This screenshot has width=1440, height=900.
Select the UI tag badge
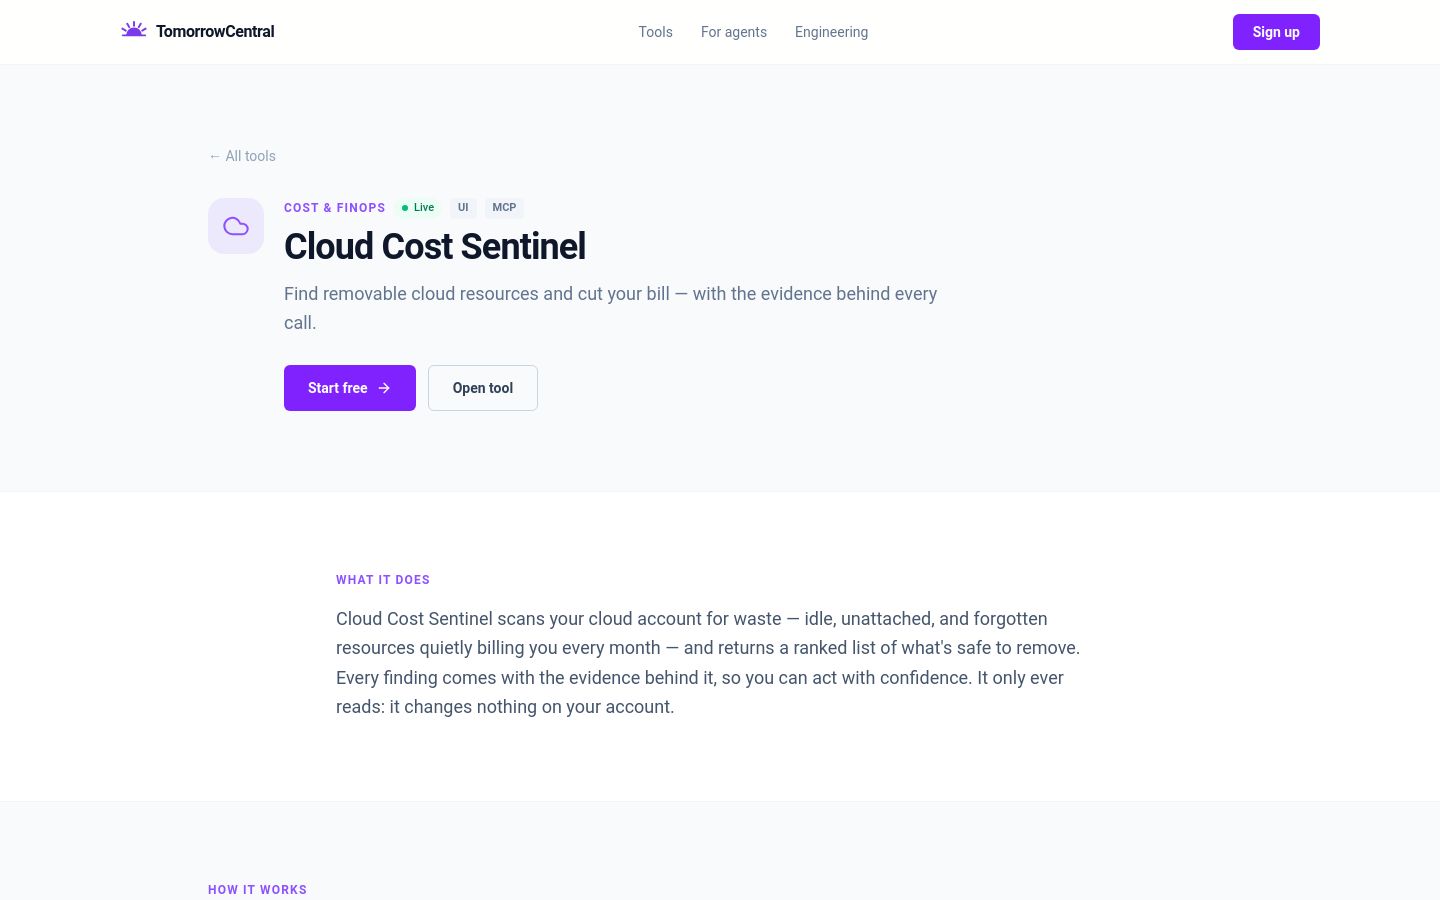pos(463,208)
